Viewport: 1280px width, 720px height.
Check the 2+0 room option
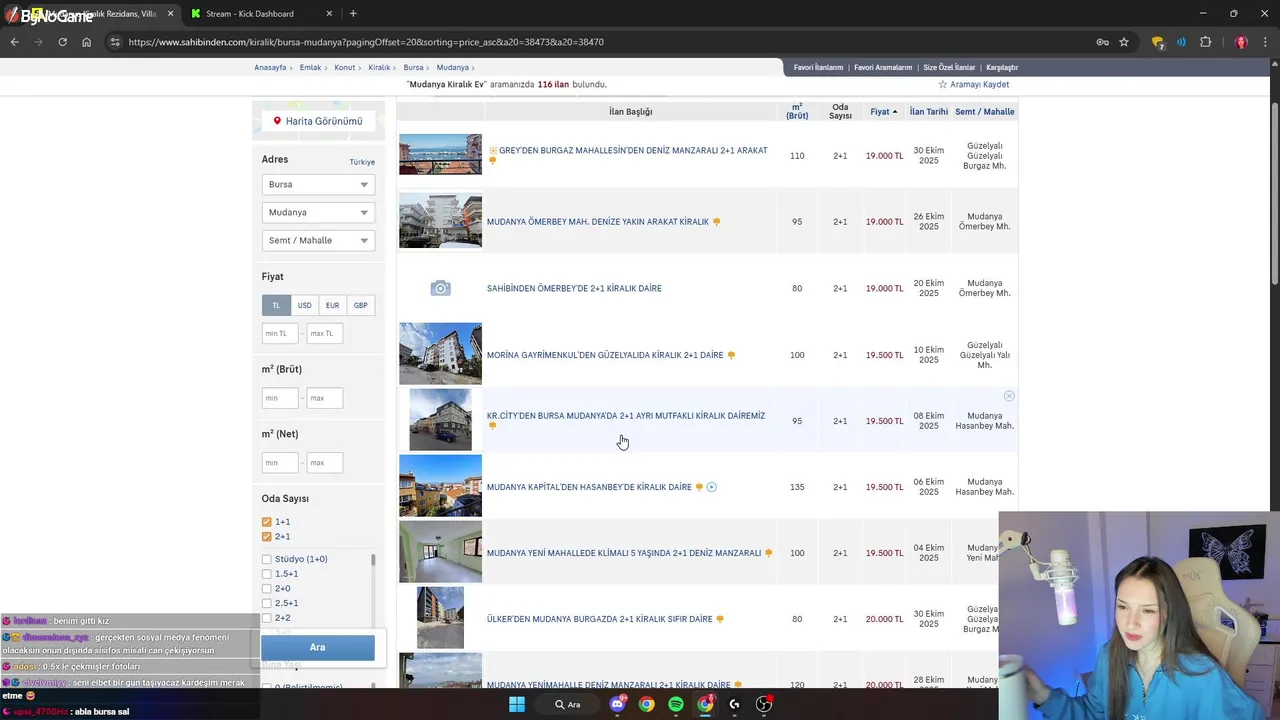[267, 589]
